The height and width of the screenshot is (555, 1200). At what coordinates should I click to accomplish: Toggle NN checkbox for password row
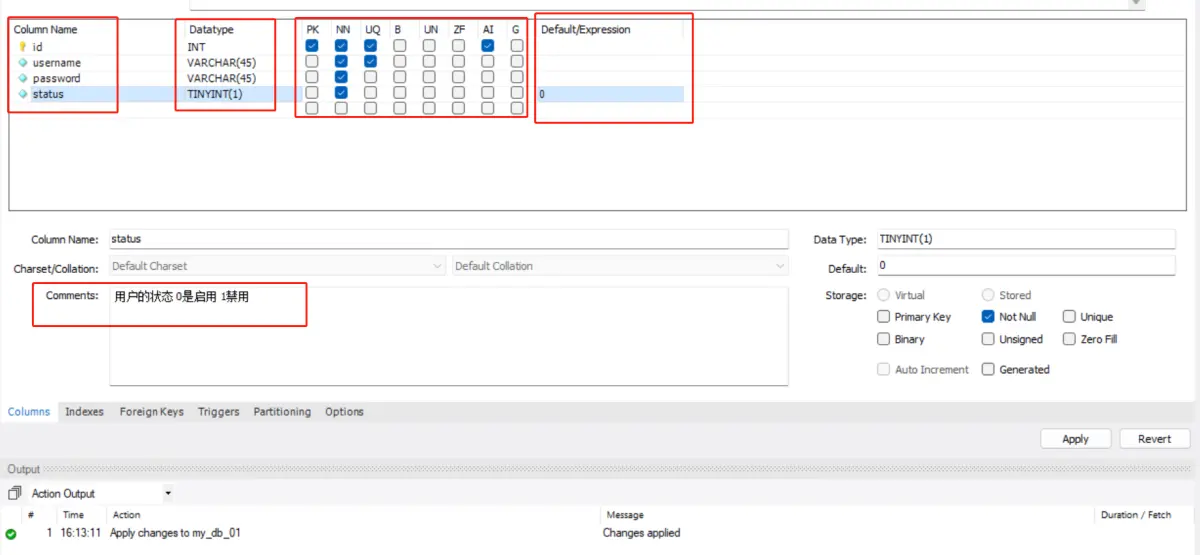coord(341,77)
